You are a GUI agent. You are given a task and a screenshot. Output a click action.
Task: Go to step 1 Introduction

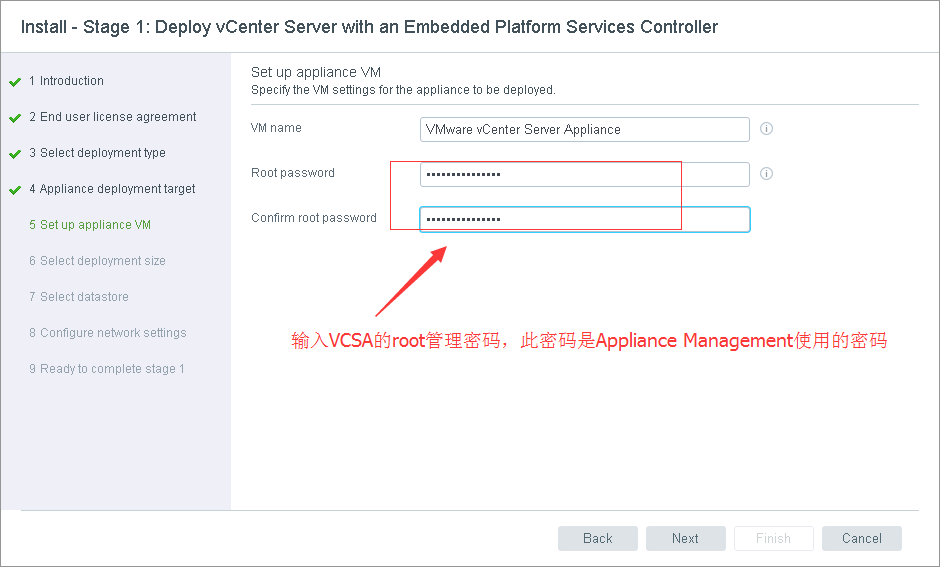click(66, 81)
